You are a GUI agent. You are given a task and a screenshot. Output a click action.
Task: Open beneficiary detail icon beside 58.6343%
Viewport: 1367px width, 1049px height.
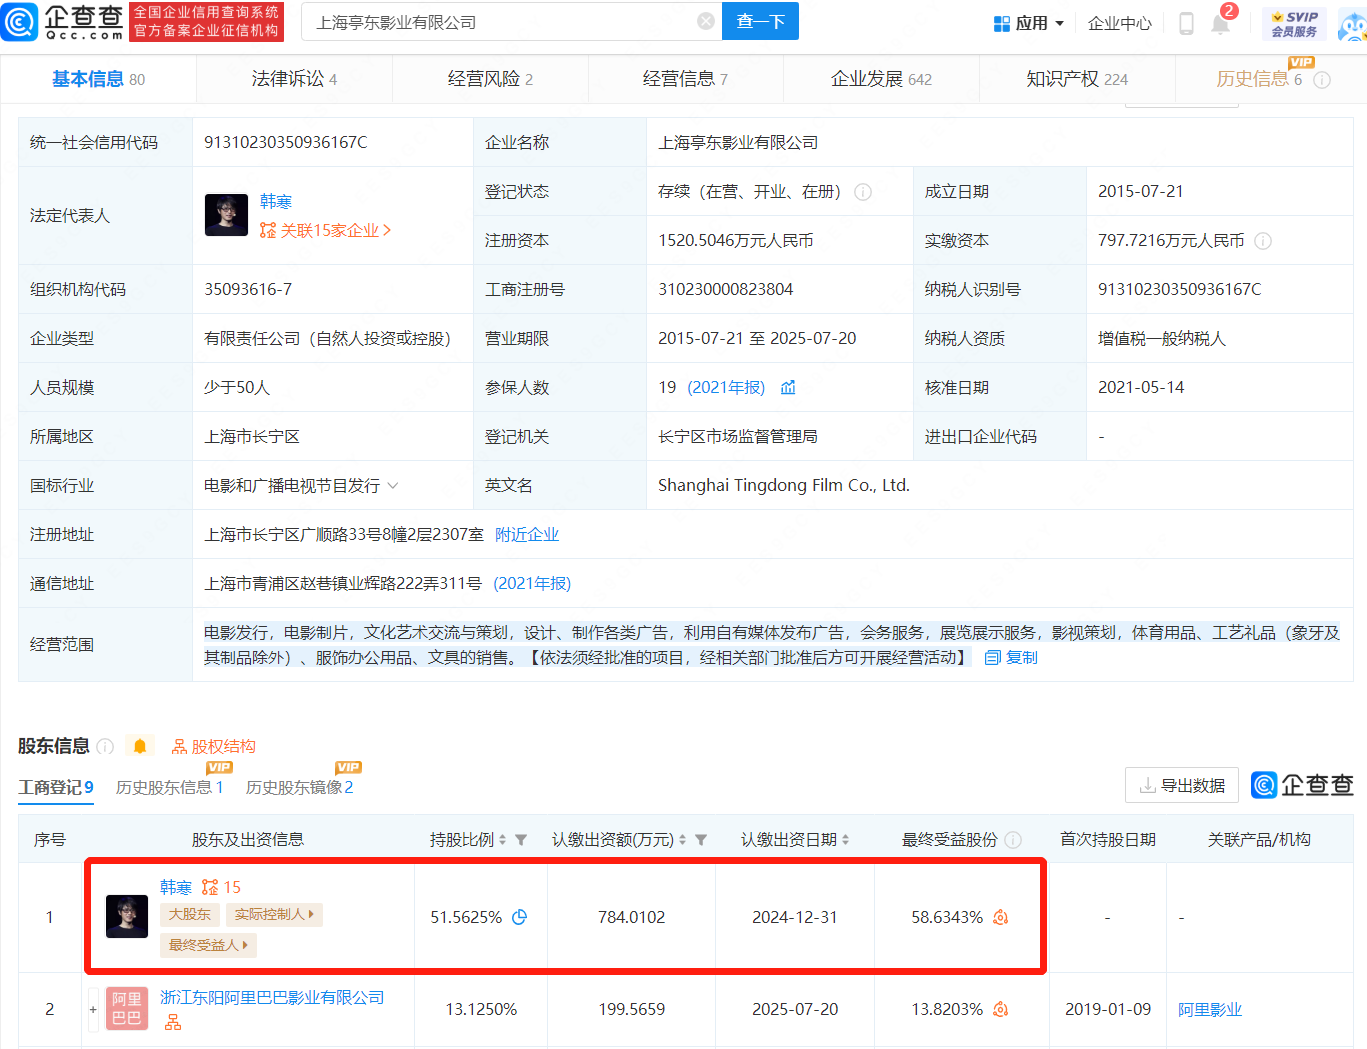1000,917
